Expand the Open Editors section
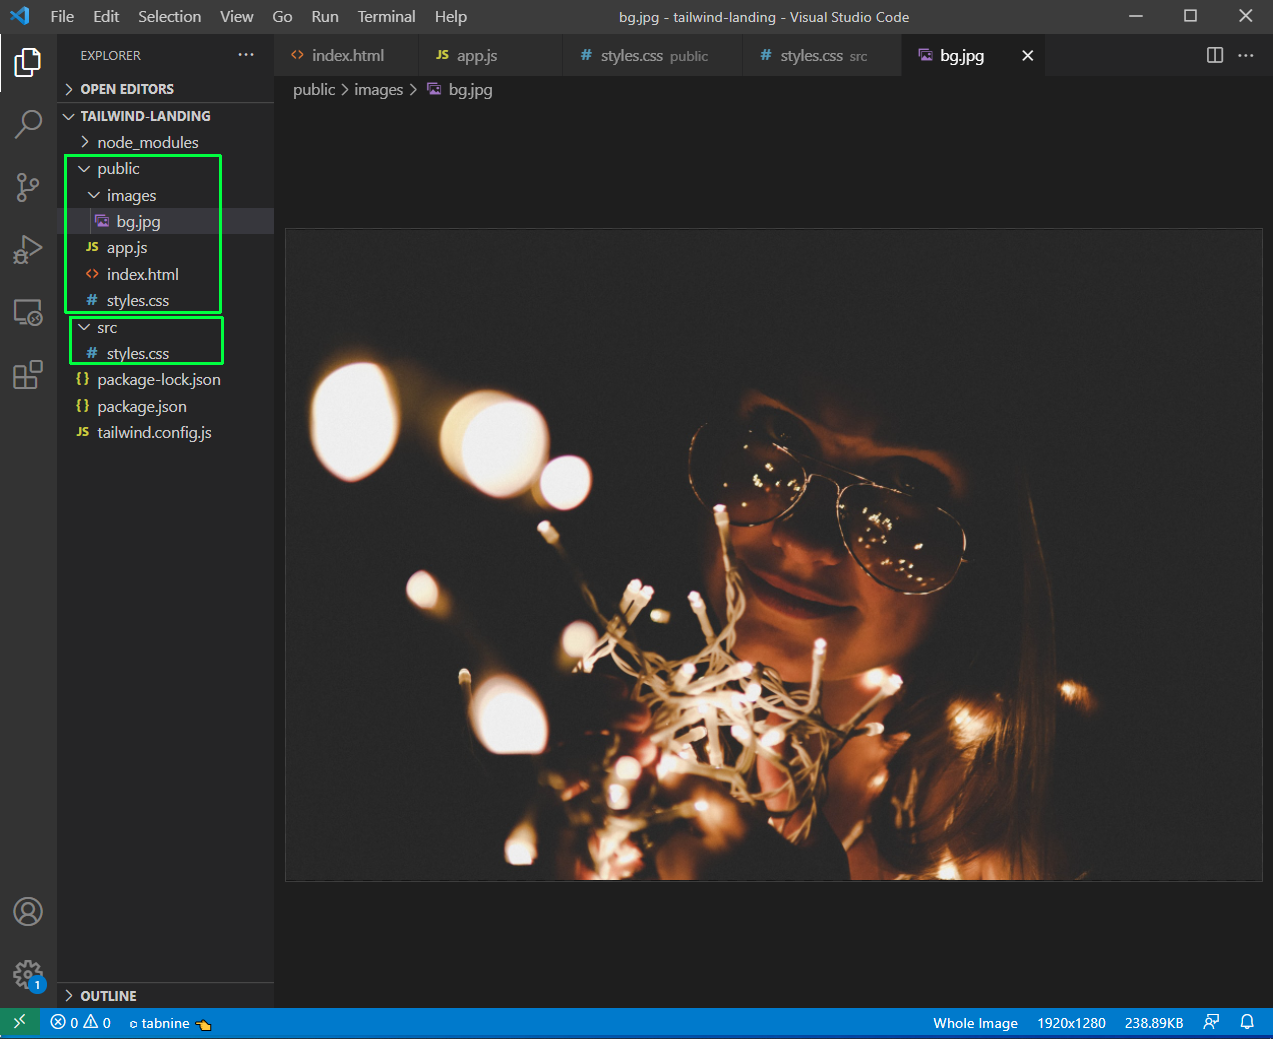 (166, 89)
